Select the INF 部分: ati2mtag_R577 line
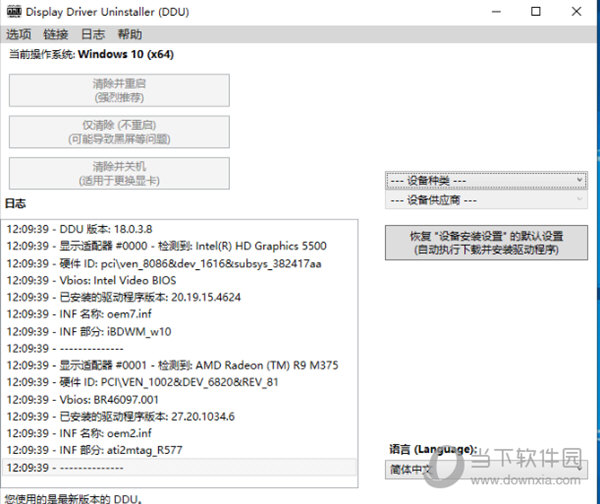600x504 pixels. pyautogui.click(x=179, y=450)
